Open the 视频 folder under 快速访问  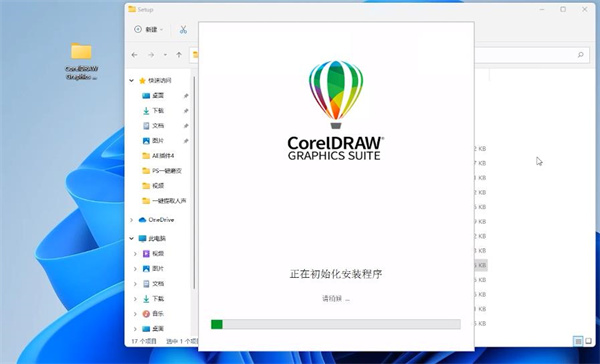coord(153,186)
